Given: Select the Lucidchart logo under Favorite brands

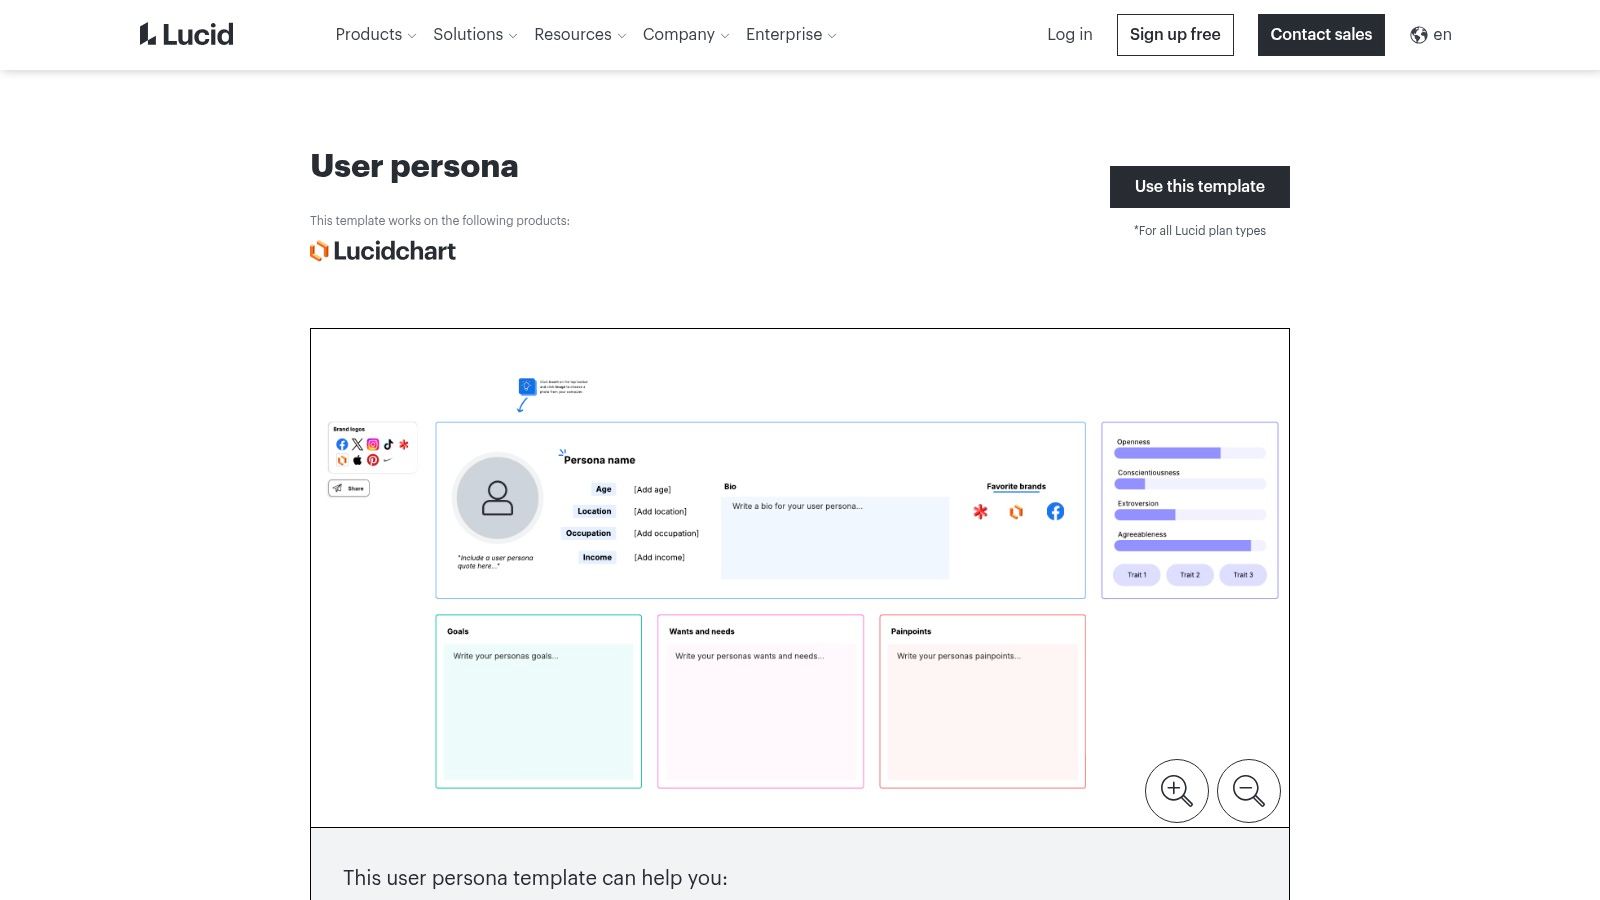Looking at the screenshot, I should pyautogui.click(x=1016, y=512).
